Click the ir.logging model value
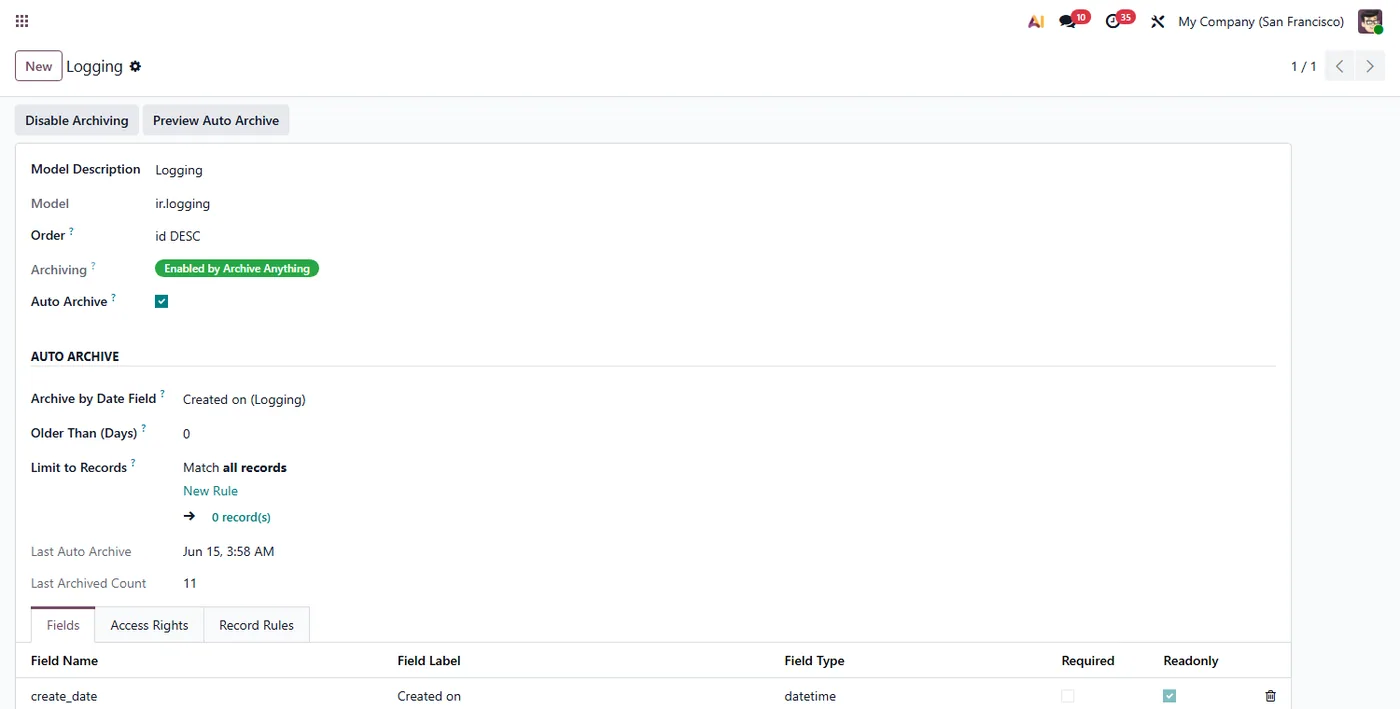Image resolution: width=1400 pixels, height=709 pixels. pyautogui.click(x=182, y=203)
